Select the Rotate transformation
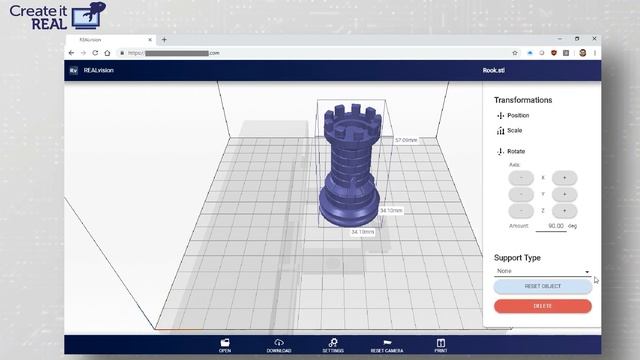 (511, 151)
